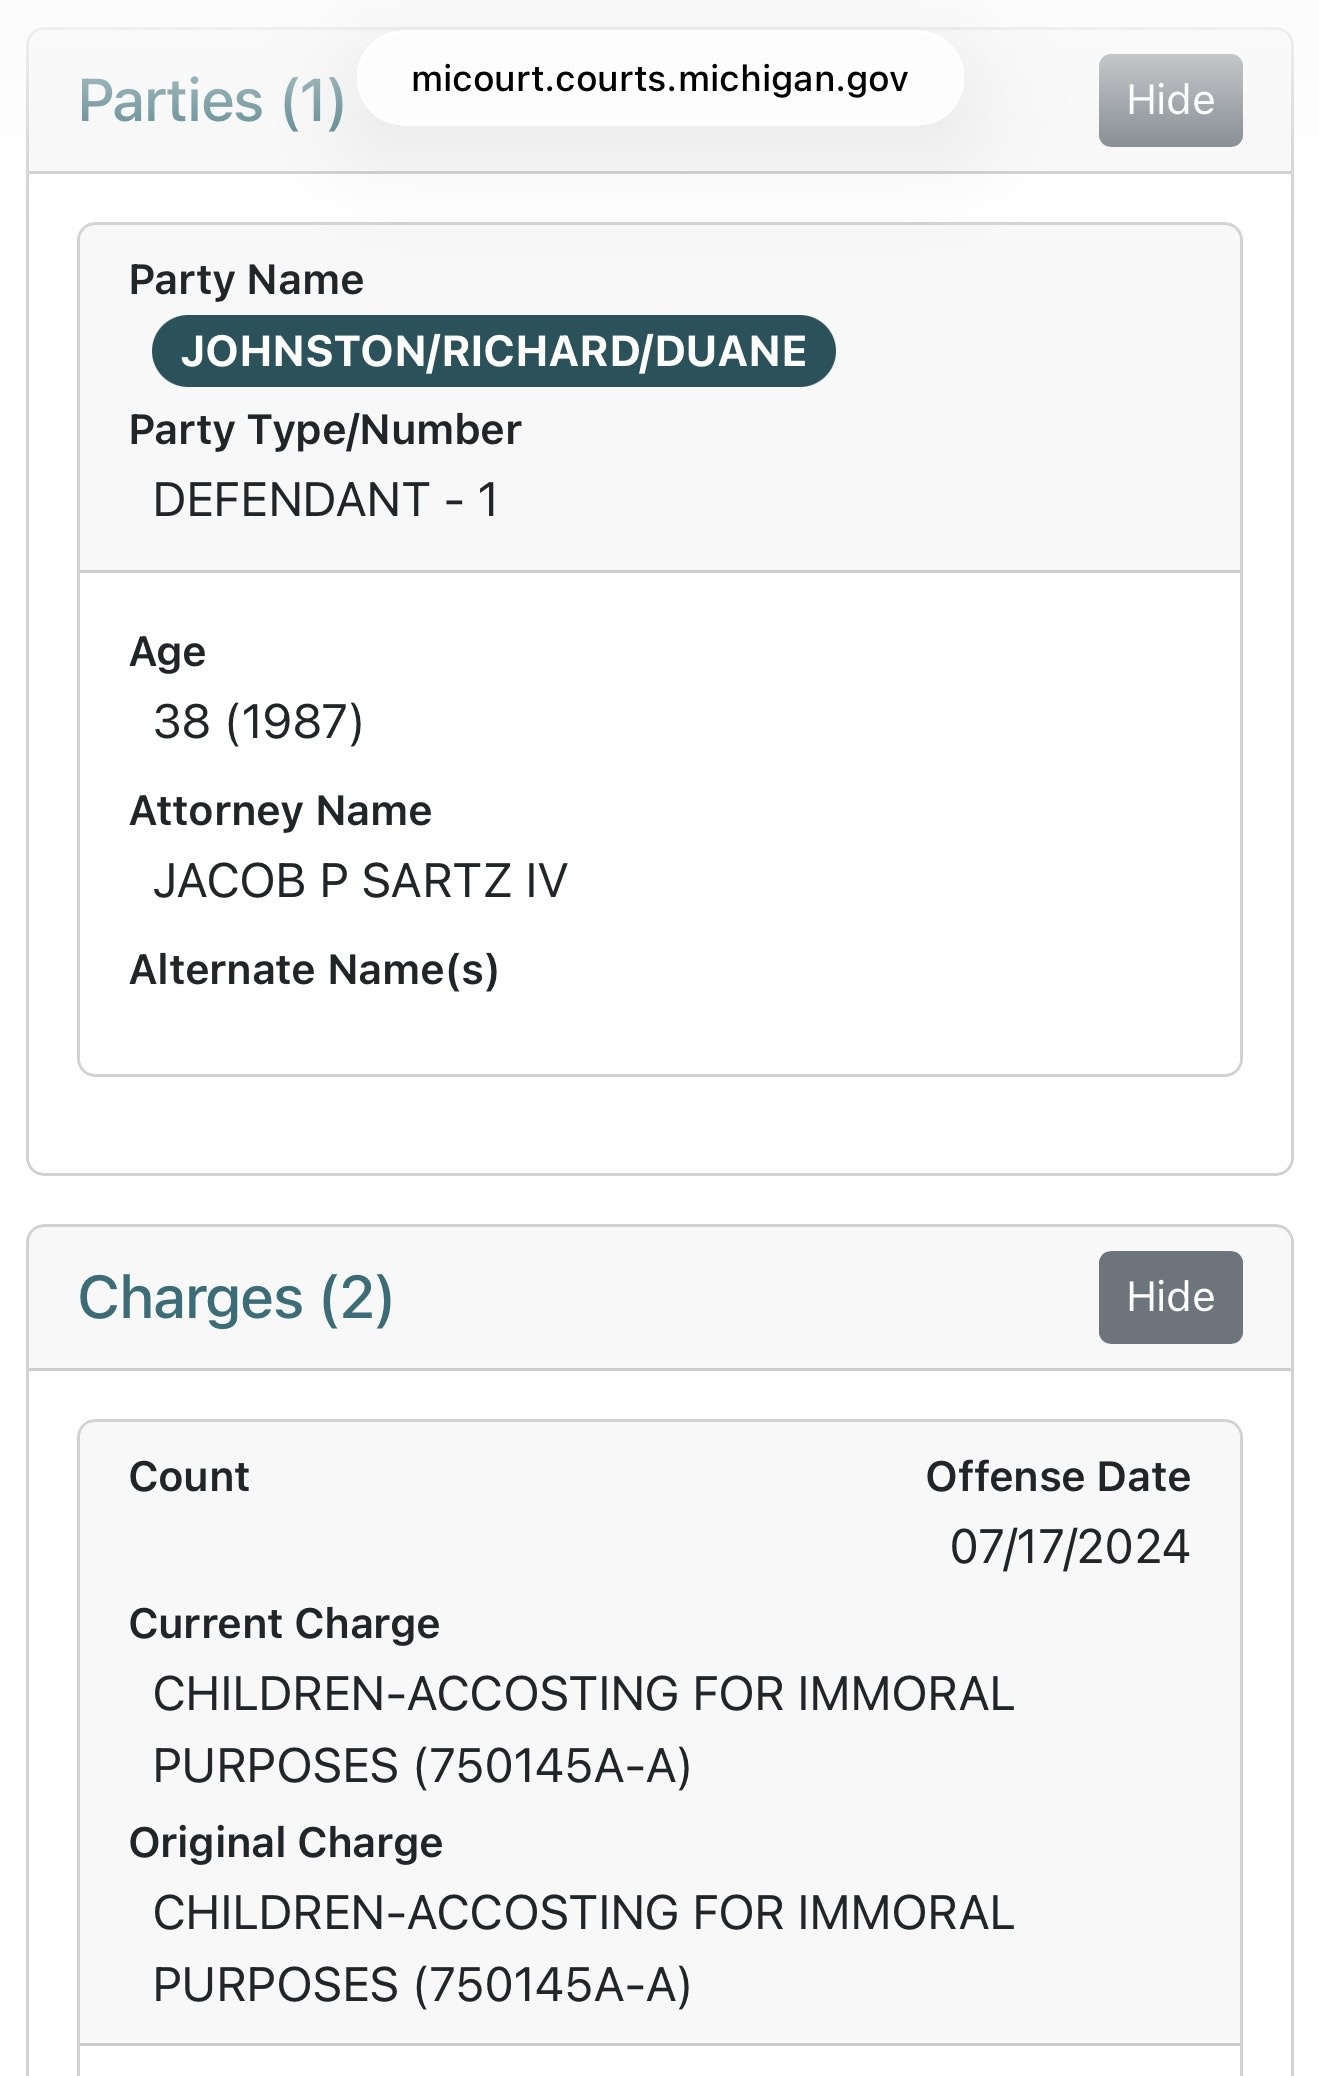Select attorney JACOB P SARTZ IV
1319x2076 pixels.
(360, 881)
